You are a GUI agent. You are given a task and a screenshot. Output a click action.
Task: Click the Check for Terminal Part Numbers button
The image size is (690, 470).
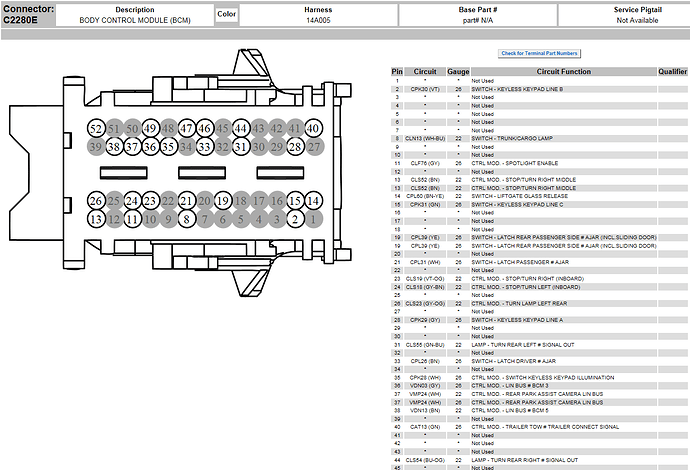click(x=539, y=53)
